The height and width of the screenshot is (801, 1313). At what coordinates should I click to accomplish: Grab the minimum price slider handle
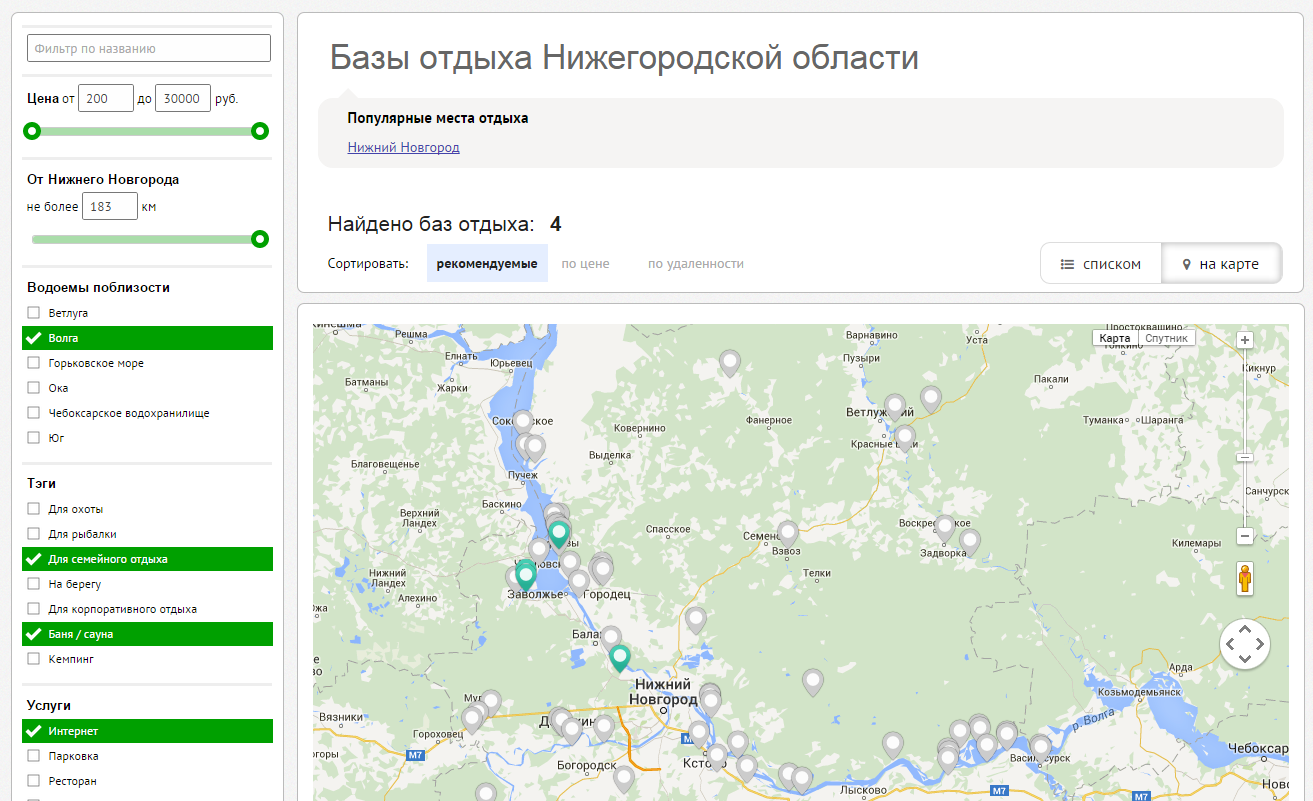32,131
